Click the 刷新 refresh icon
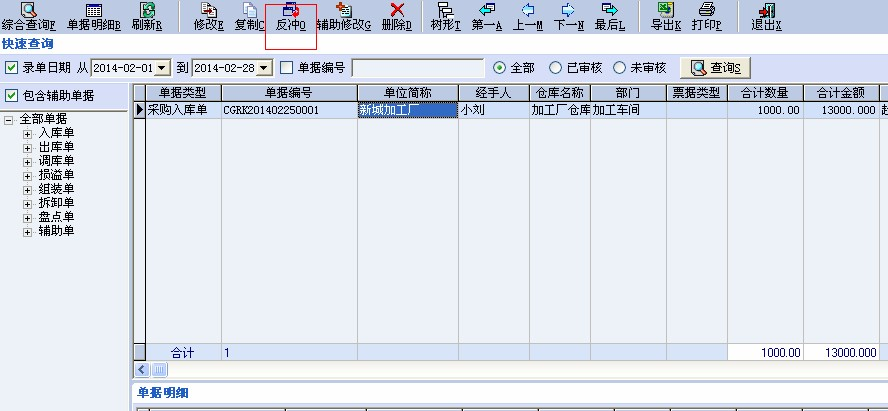This screenshot has width=888, height=411. (x=147, y=10)
